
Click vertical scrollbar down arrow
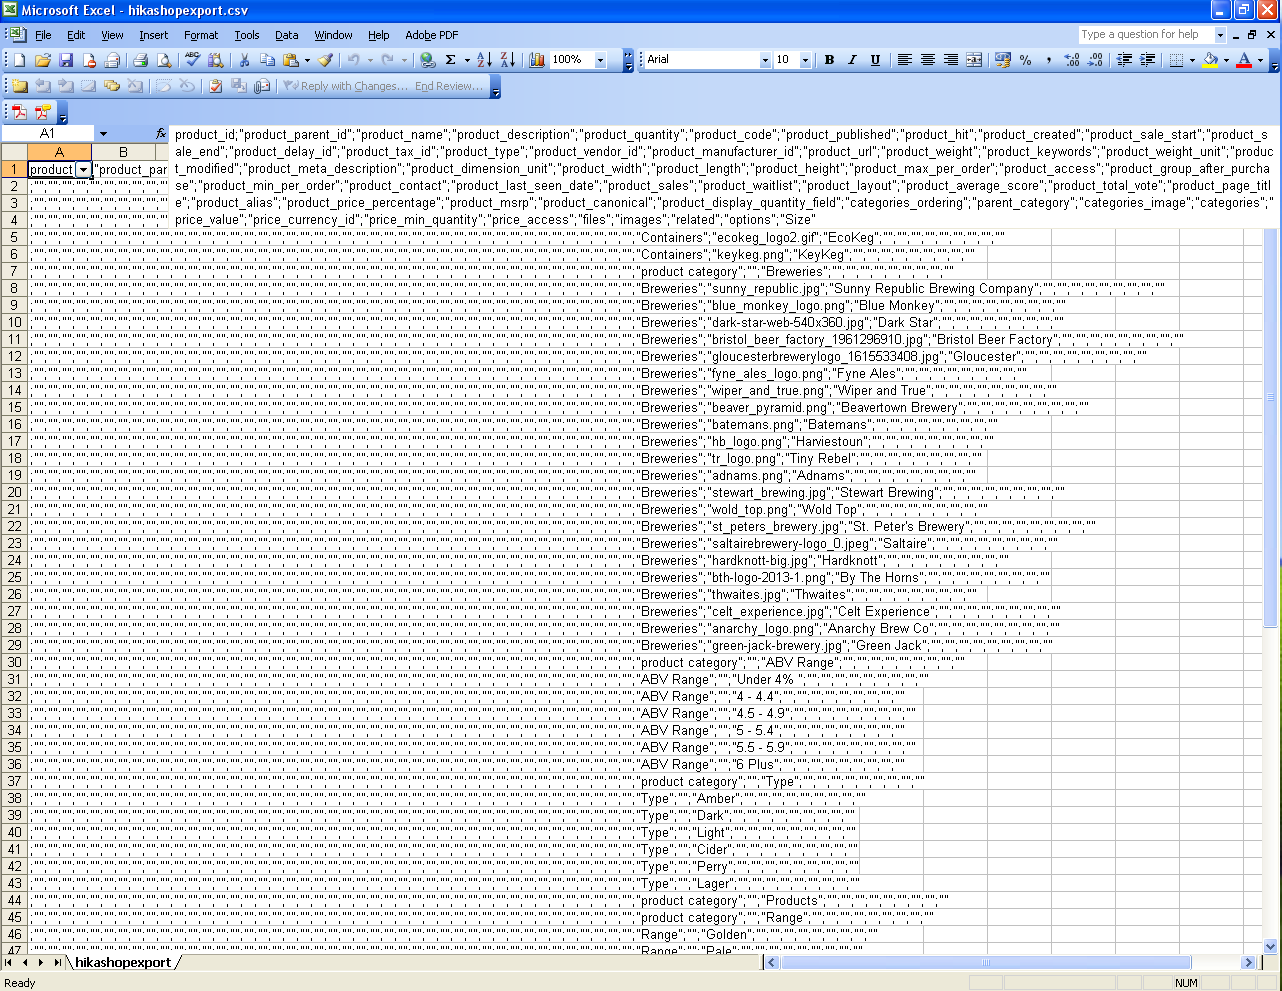1271,946
